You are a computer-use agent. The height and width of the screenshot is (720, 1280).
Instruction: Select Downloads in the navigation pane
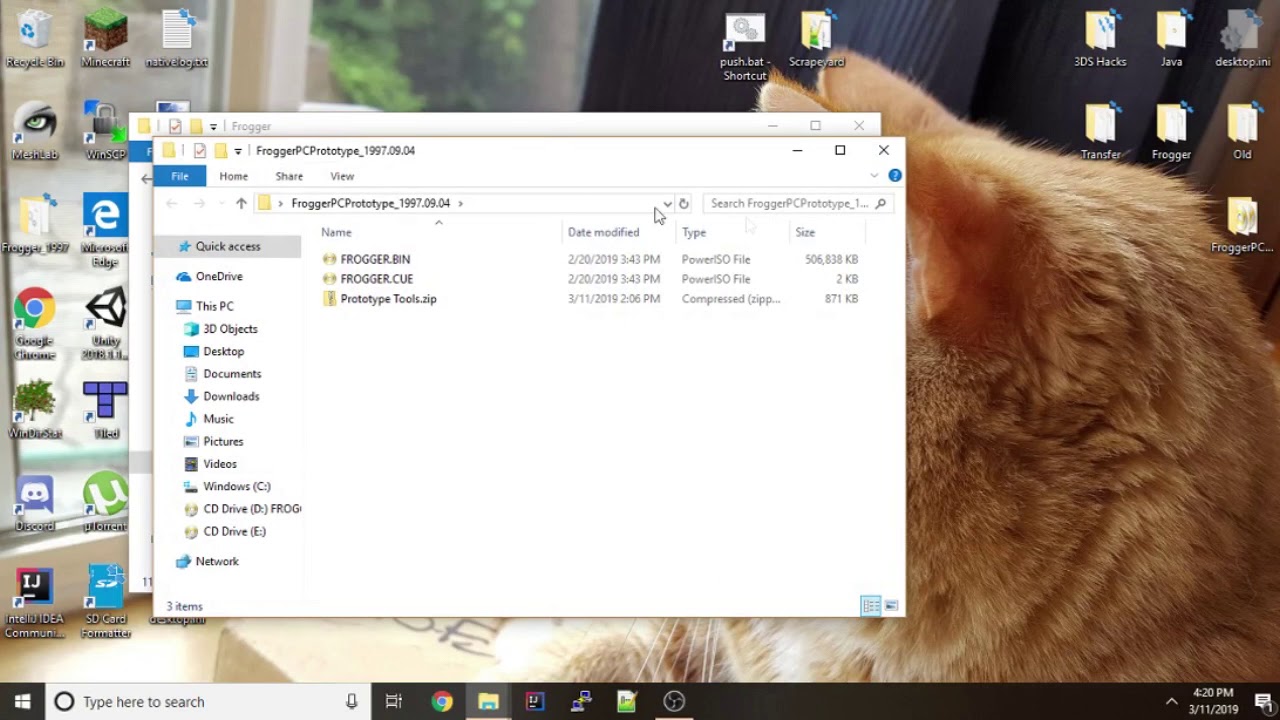(231, 396)
